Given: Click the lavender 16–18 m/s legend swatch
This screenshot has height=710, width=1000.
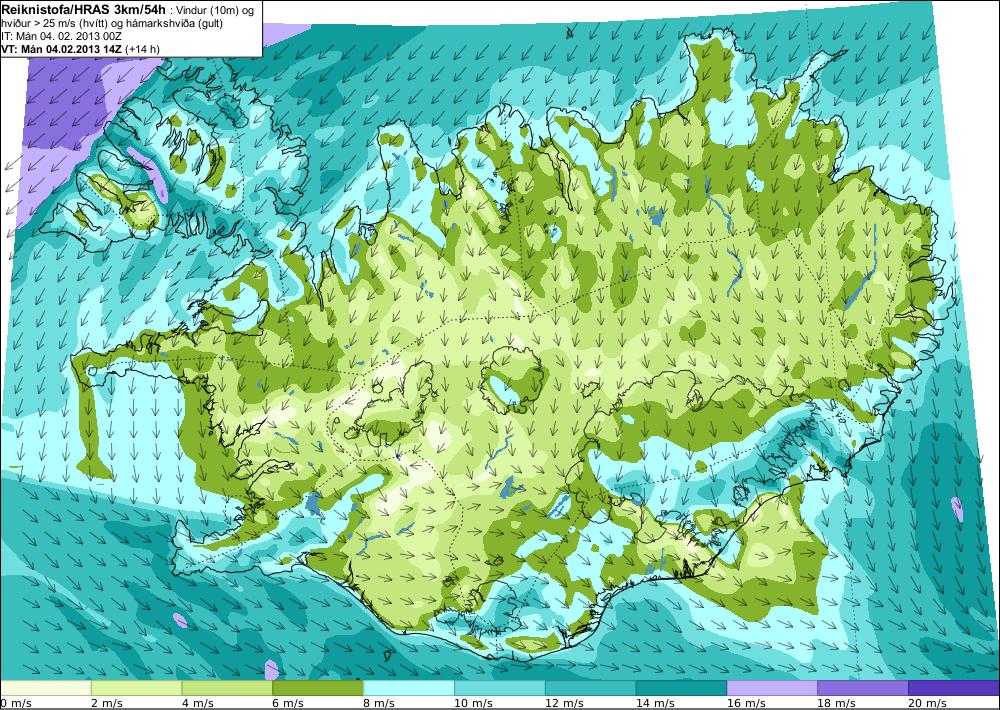Looking at the screenshot, I should click(772, 688).
